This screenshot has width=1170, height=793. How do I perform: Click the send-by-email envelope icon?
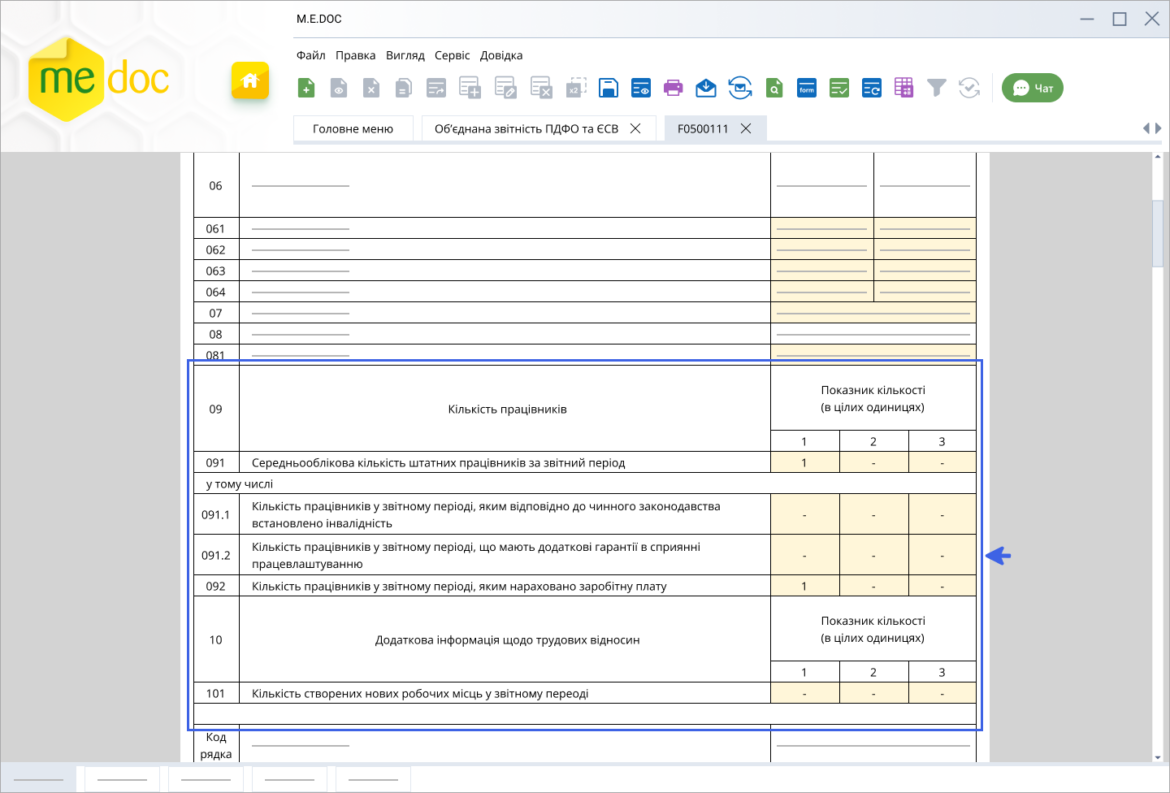[706, 88]
